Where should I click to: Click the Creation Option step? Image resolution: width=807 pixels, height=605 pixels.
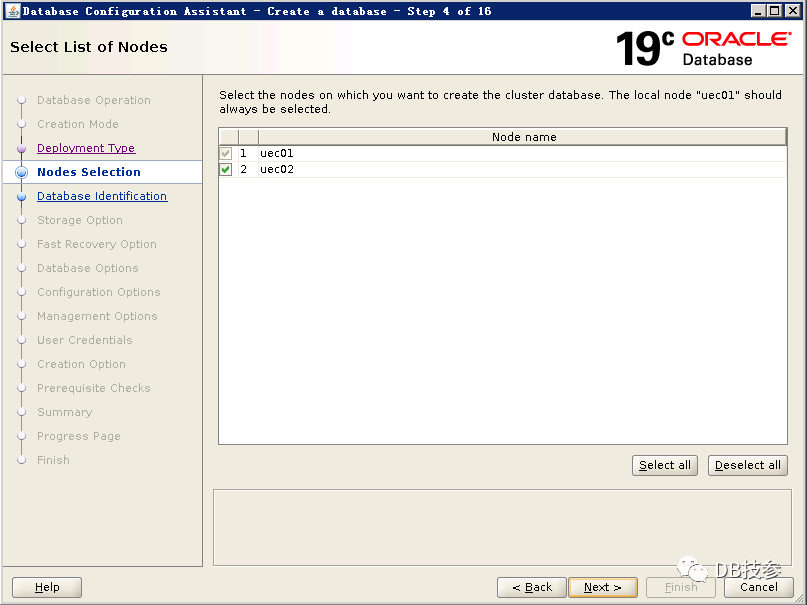click(x=81, y=364)
